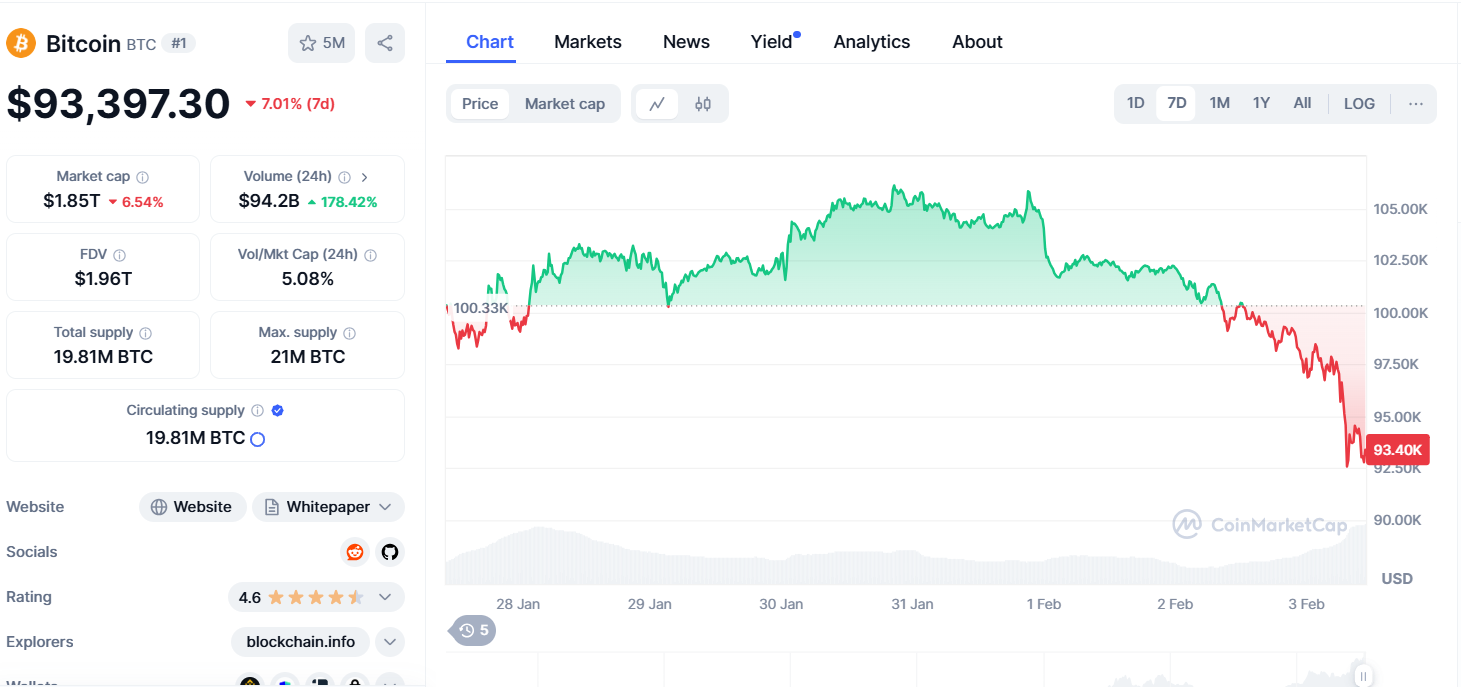The image size is (1461, 687).
Task: Click the share icon button
Action: [385, 43]
